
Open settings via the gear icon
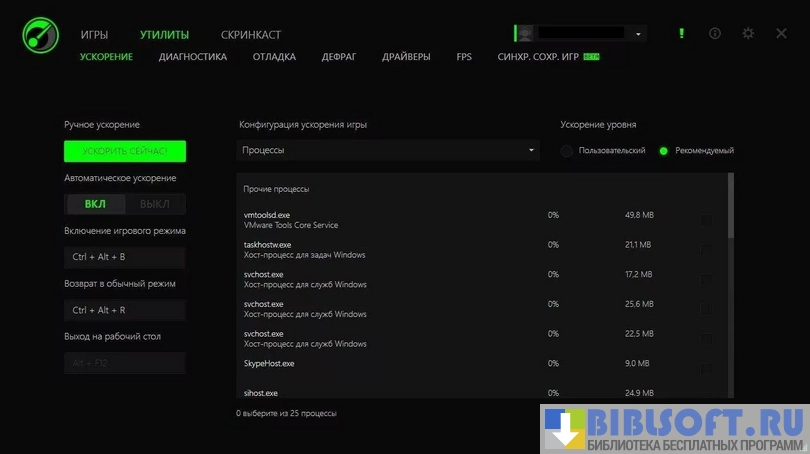[748, 33]
